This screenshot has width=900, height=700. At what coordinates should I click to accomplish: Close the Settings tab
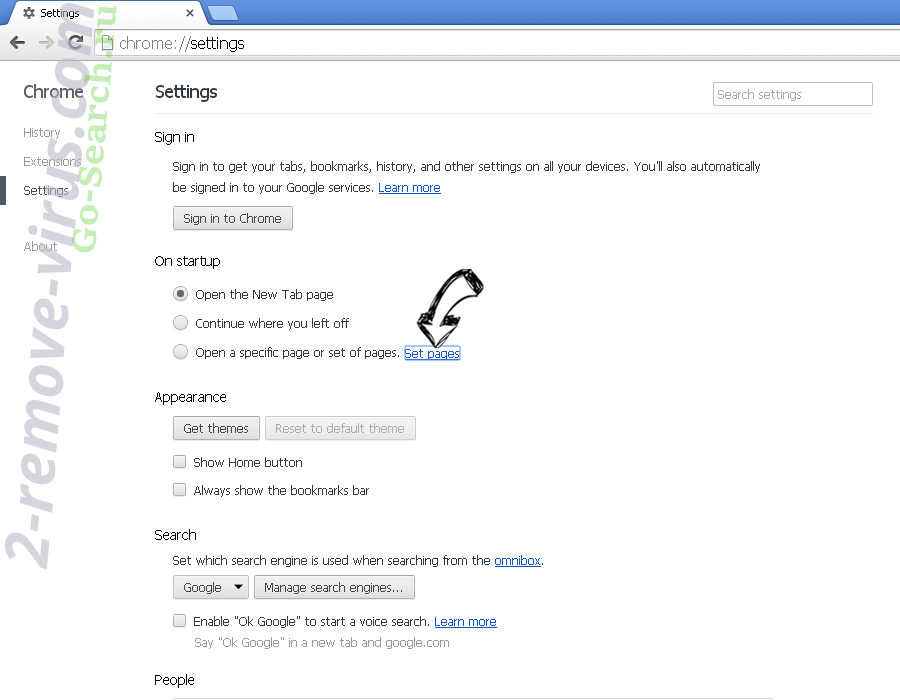190,13
